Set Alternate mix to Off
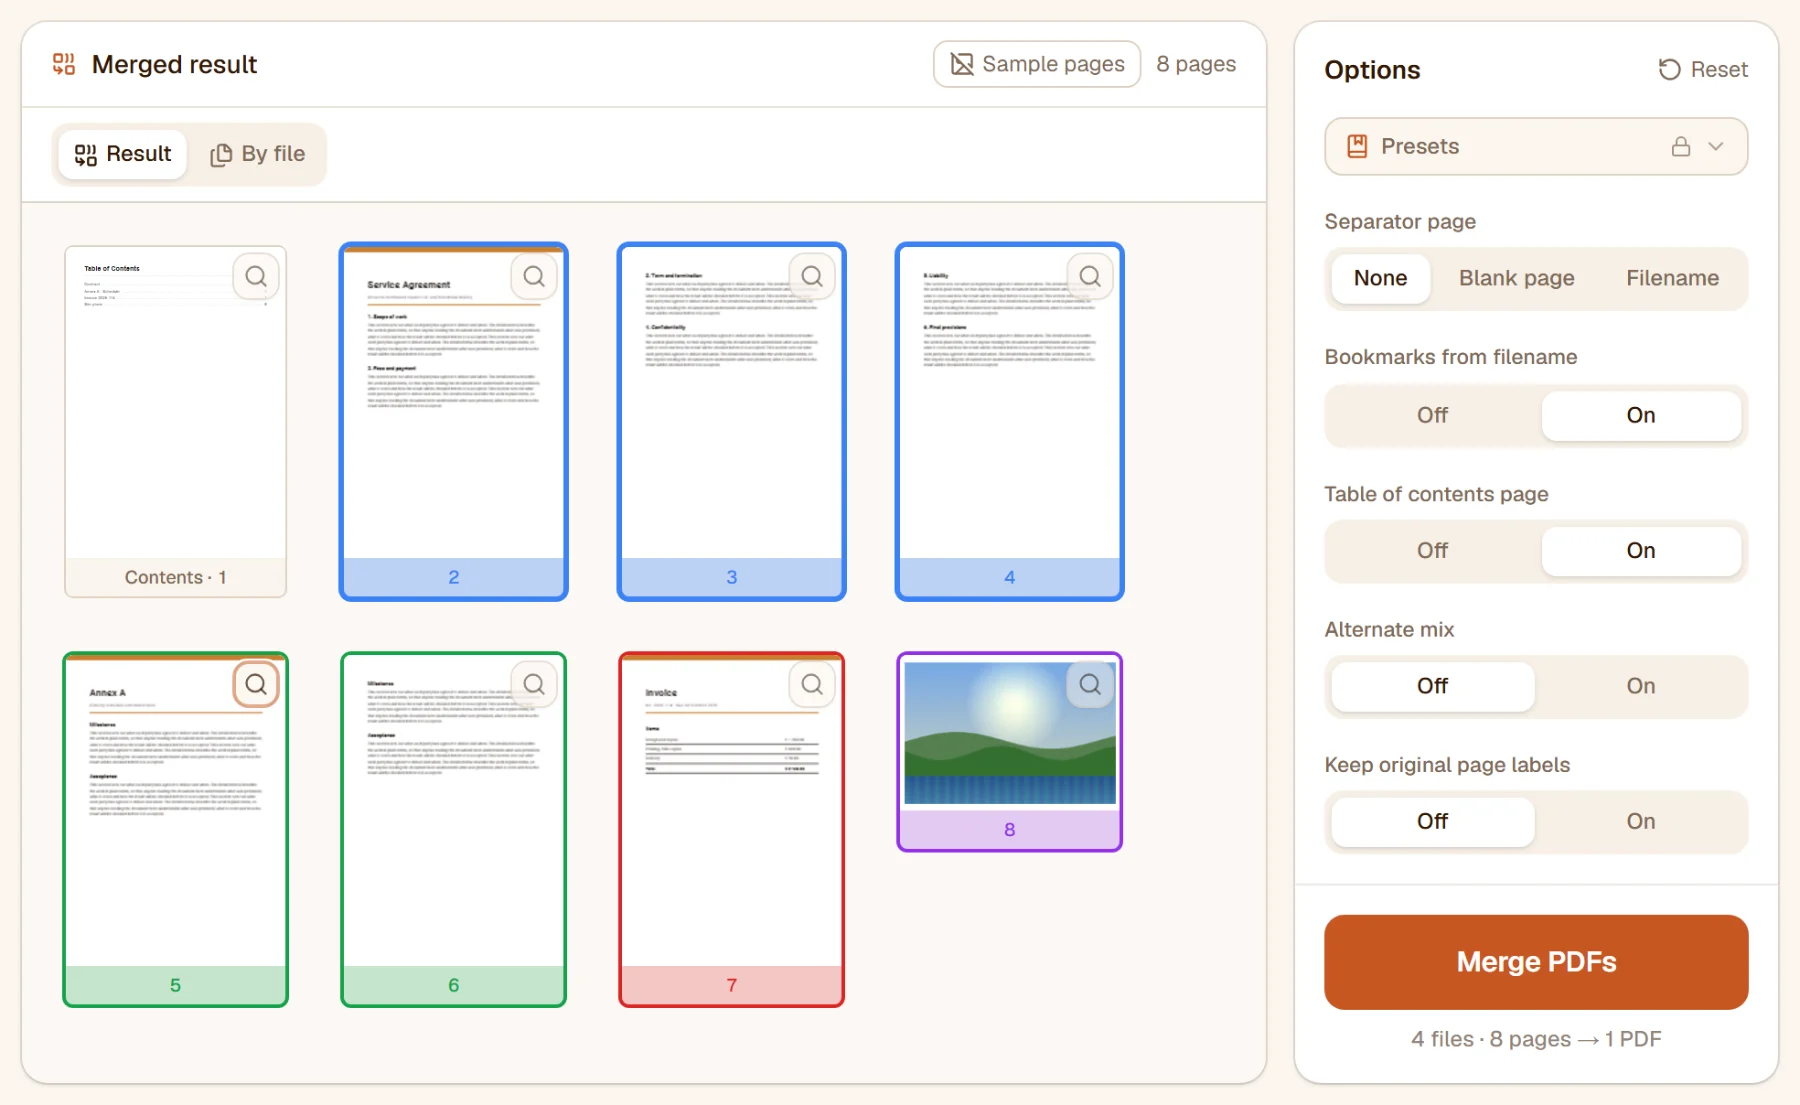1800x1105 pixels. tap(1432, 686)
